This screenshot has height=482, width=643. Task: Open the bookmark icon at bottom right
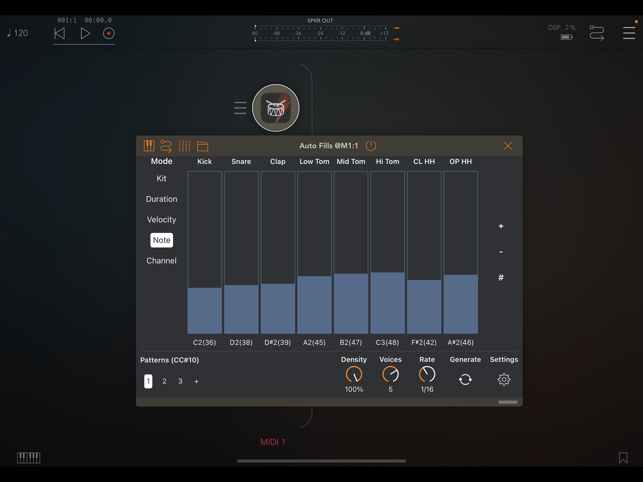[x=623, y=458]
